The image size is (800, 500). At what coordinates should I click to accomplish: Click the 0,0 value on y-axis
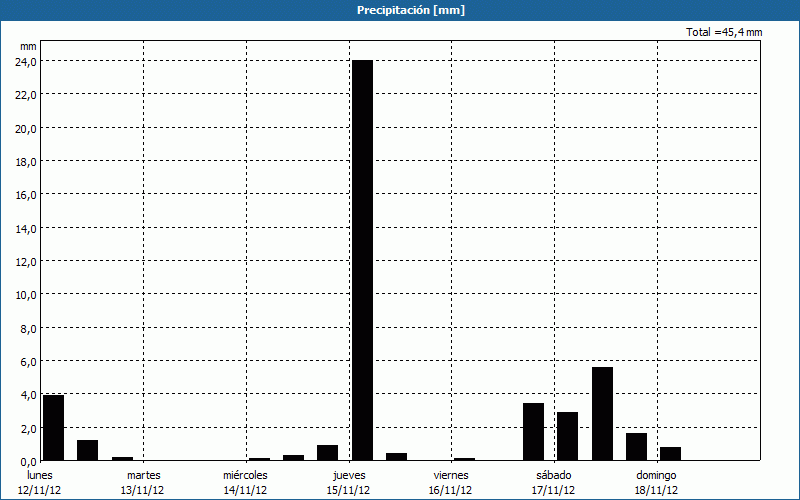point(27,461)
